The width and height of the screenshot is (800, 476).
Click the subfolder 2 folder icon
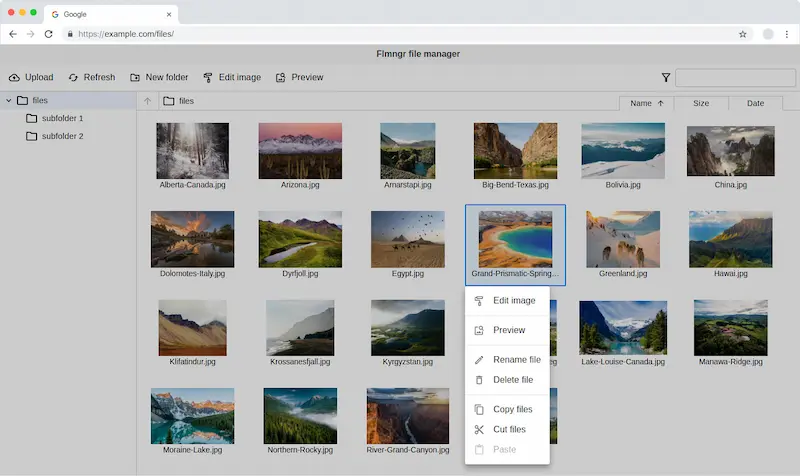click(x=32, y=136)
